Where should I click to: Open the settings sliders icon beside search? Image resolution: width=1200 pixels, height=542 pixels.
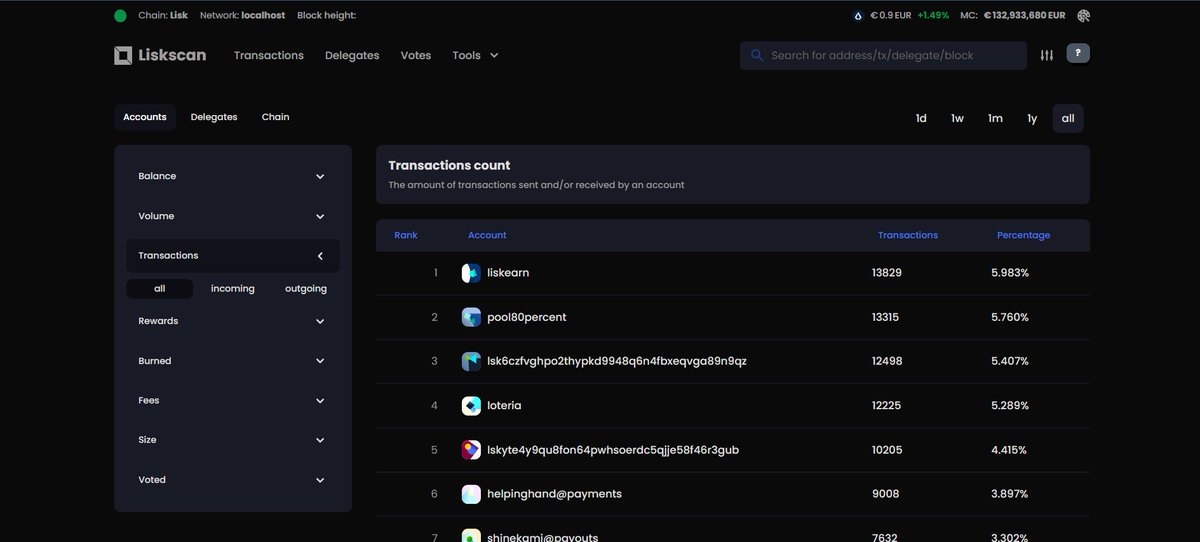[x=1047, y=55]
